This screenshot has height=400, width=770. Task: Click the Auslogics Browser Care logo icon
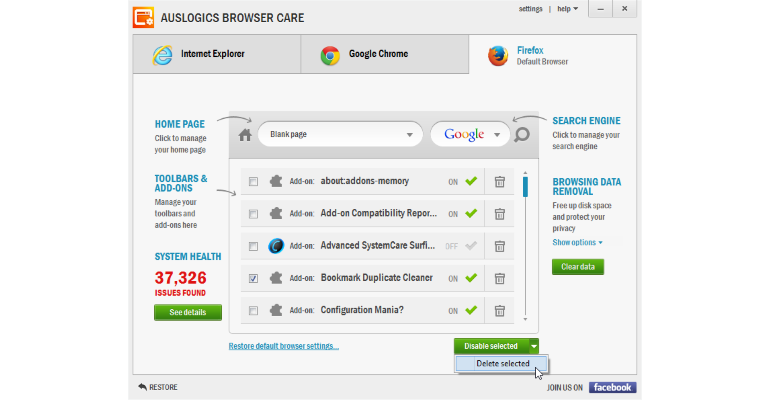143,18
